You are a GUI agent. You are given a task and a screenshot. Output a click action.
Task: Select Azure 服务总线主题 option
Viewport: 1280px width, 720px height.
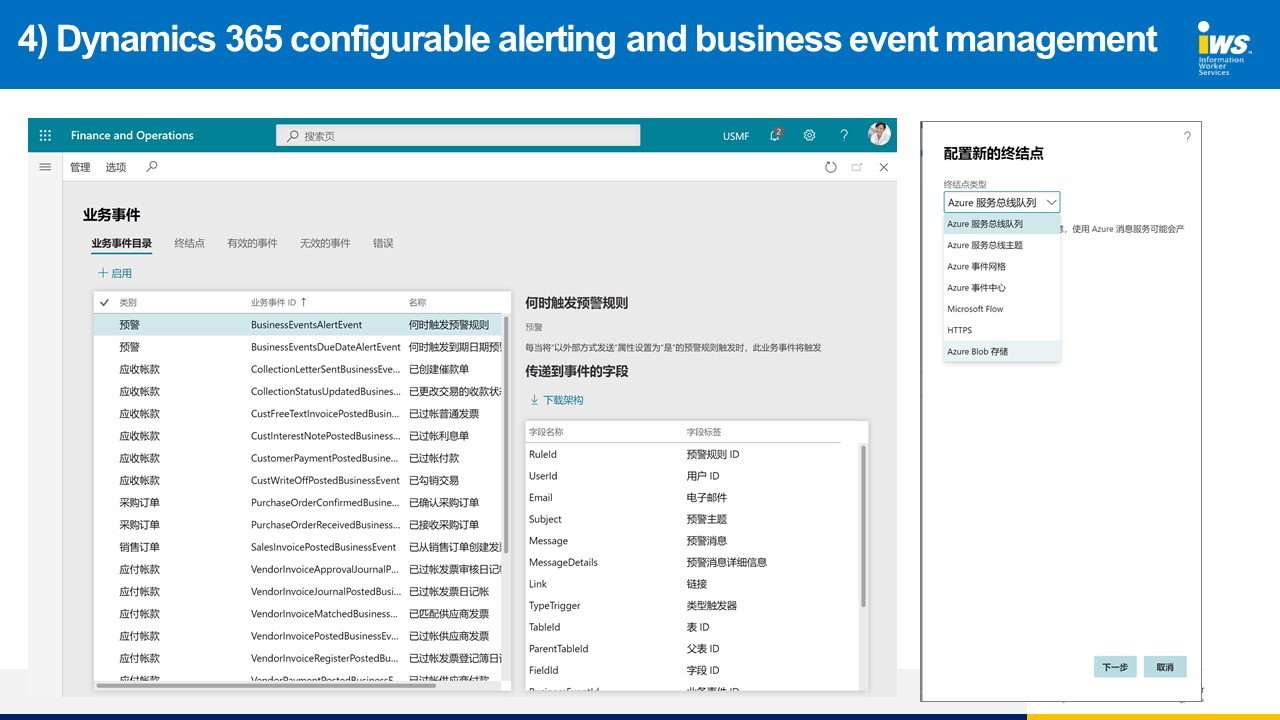pyautogui.click(x=1001, y=245)
